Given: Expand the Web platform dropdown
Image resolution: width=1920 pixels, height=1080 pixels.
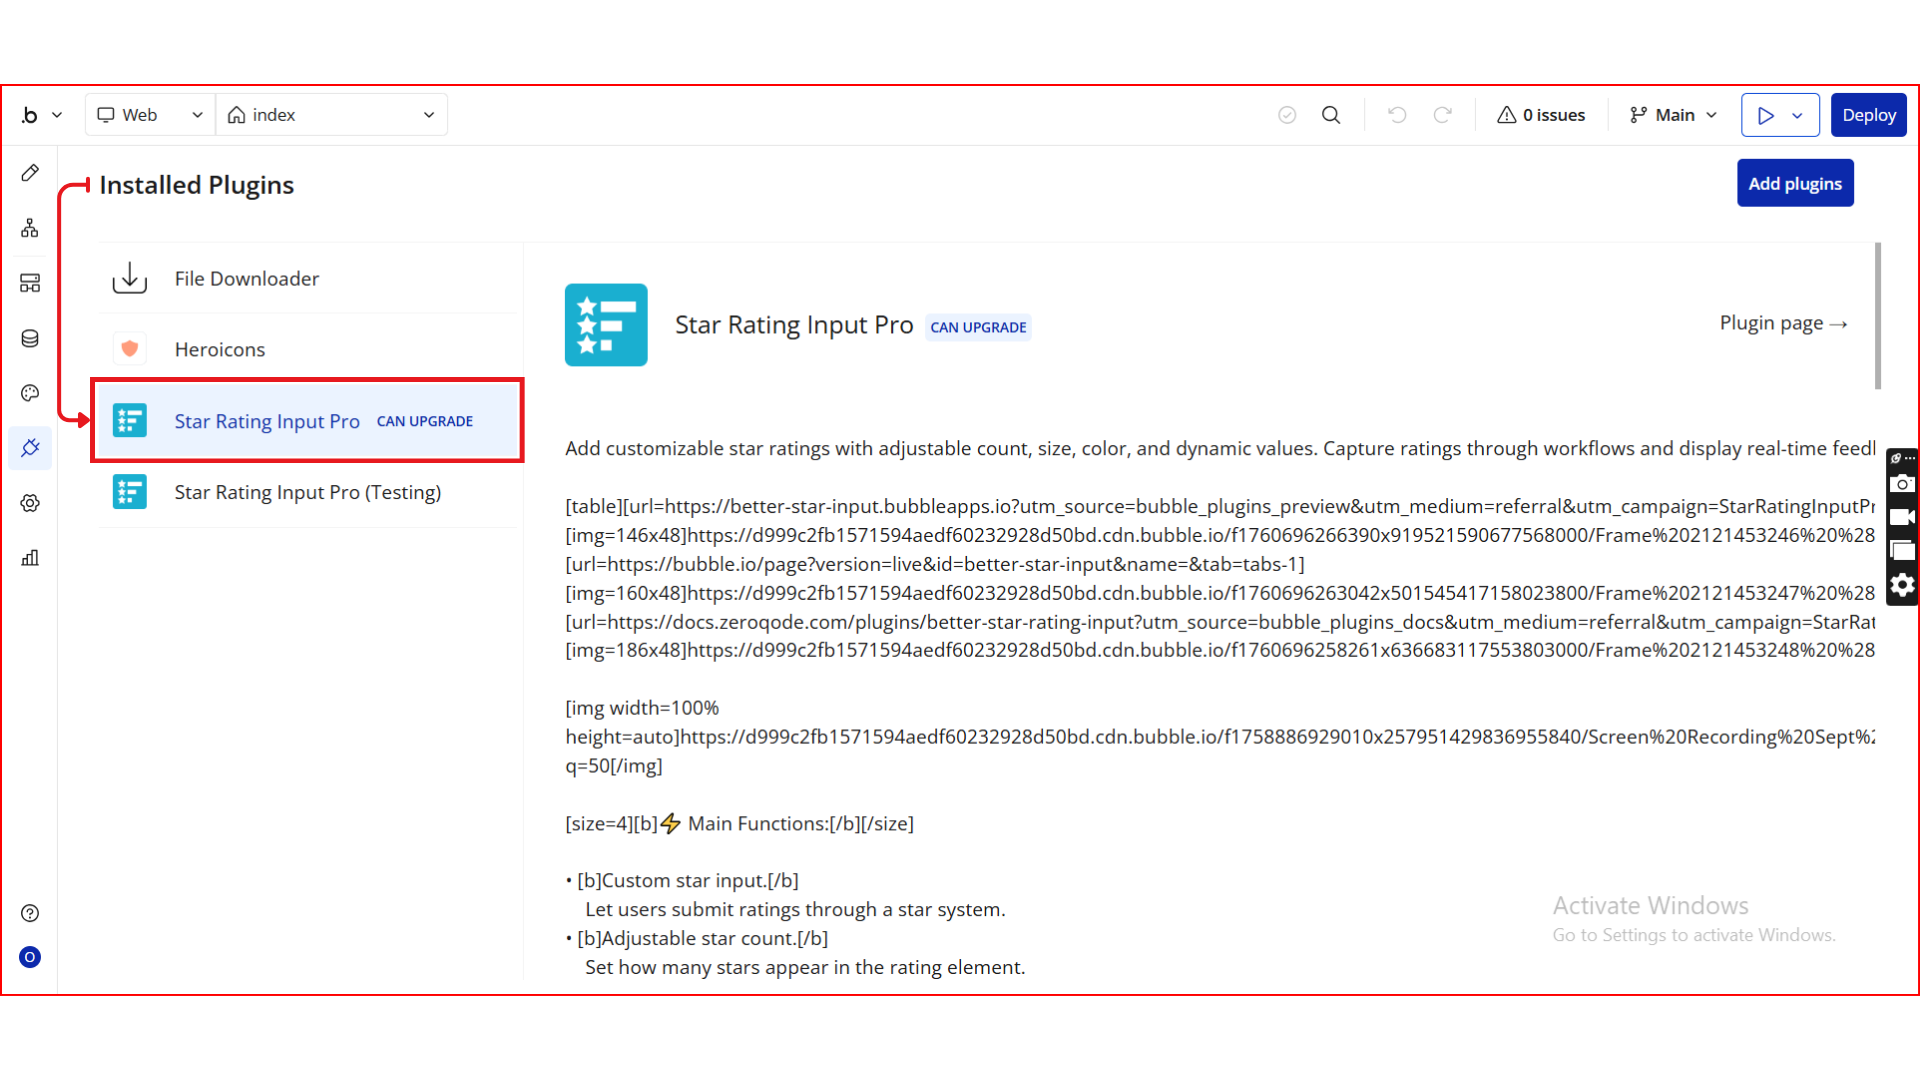Looking at the screenshot, I should point(150,115).
